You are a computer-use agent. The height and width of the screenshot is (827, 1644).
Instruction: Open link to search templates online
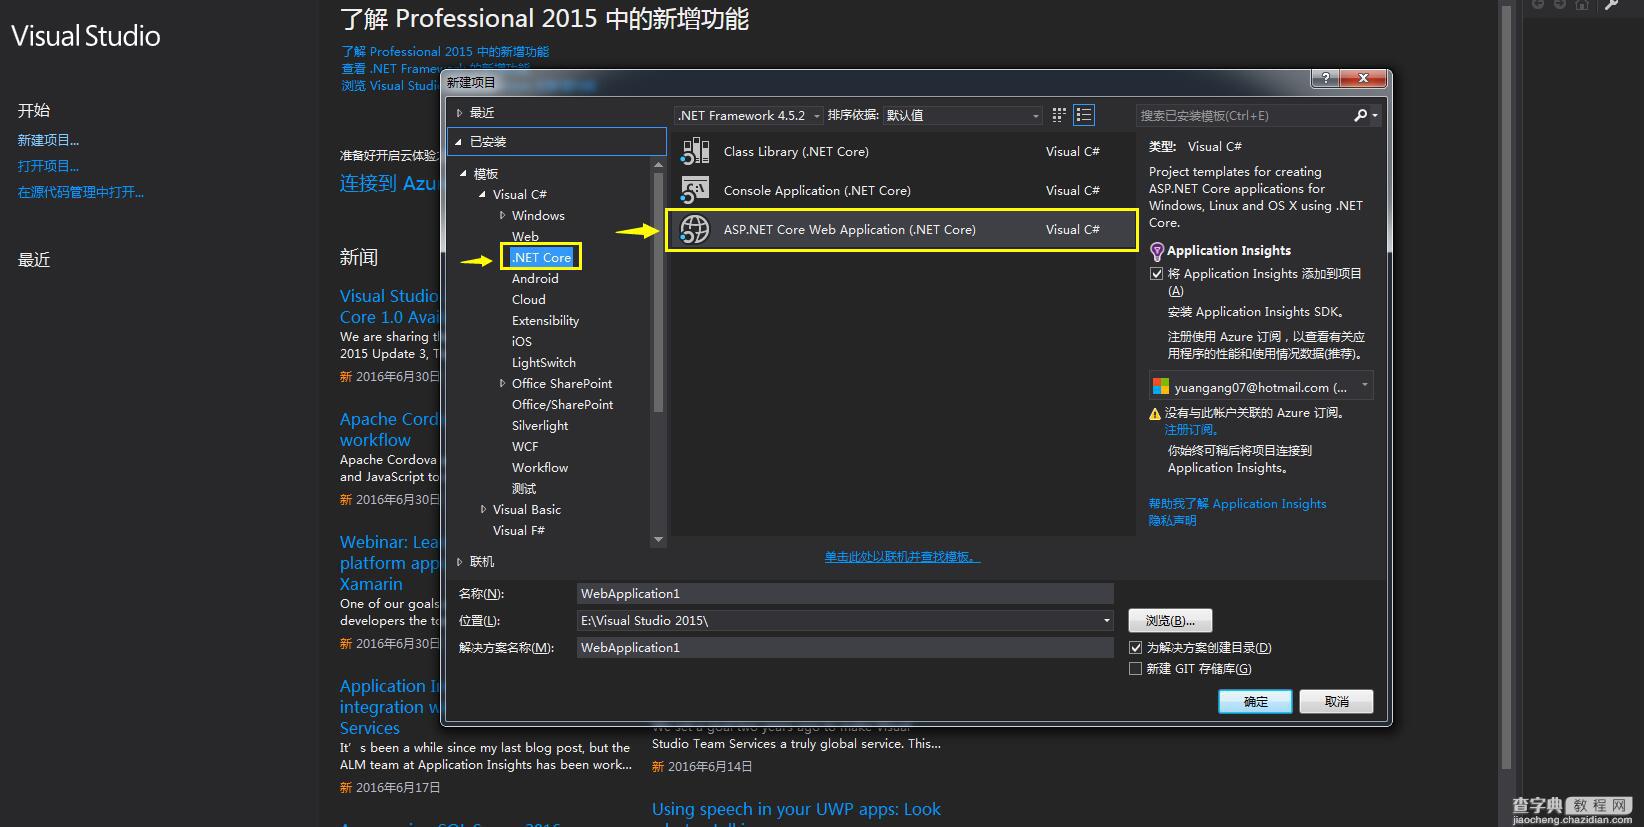902,557
